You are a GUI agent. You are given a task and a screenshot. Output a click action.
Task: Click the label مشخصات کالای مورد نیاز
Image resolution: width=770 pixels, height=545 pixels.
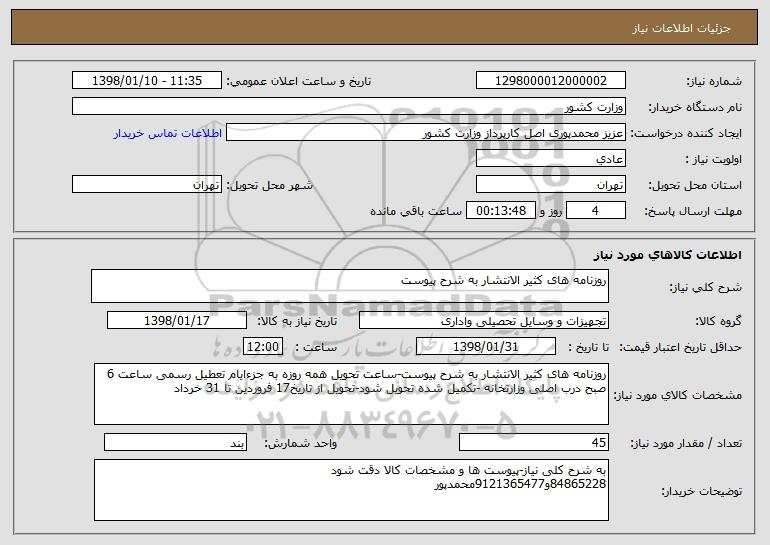[x=678, y=395]
